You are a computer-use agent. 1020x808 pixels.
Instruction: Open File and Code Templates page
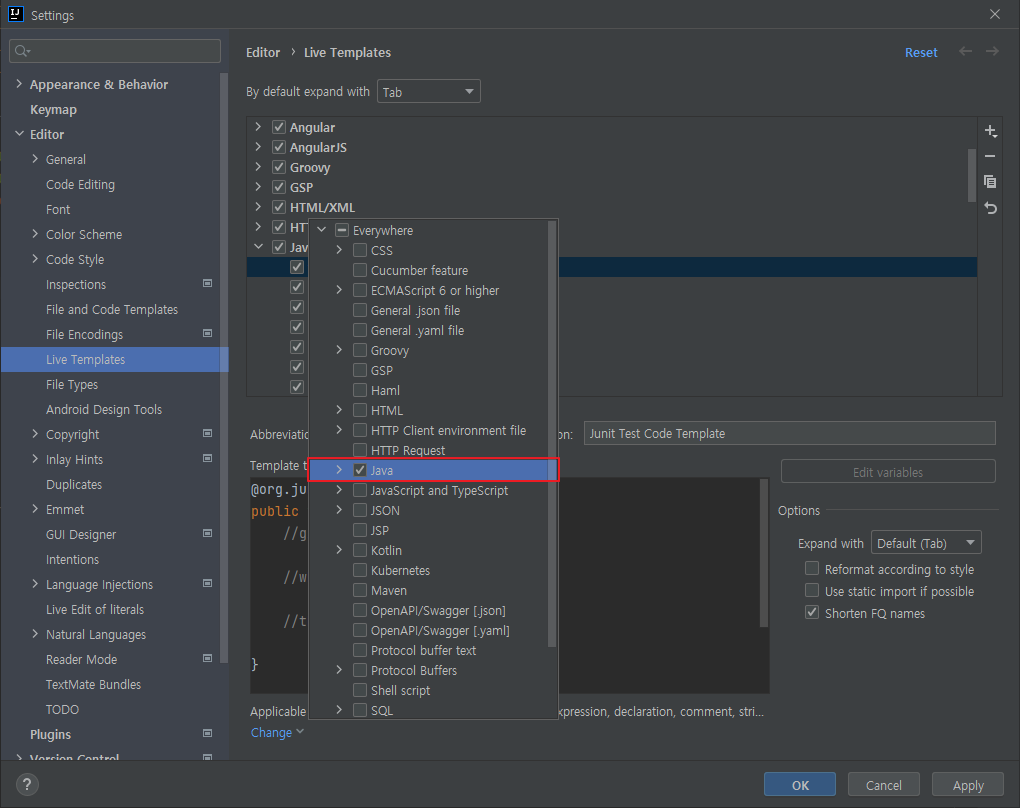coord(112,310)
